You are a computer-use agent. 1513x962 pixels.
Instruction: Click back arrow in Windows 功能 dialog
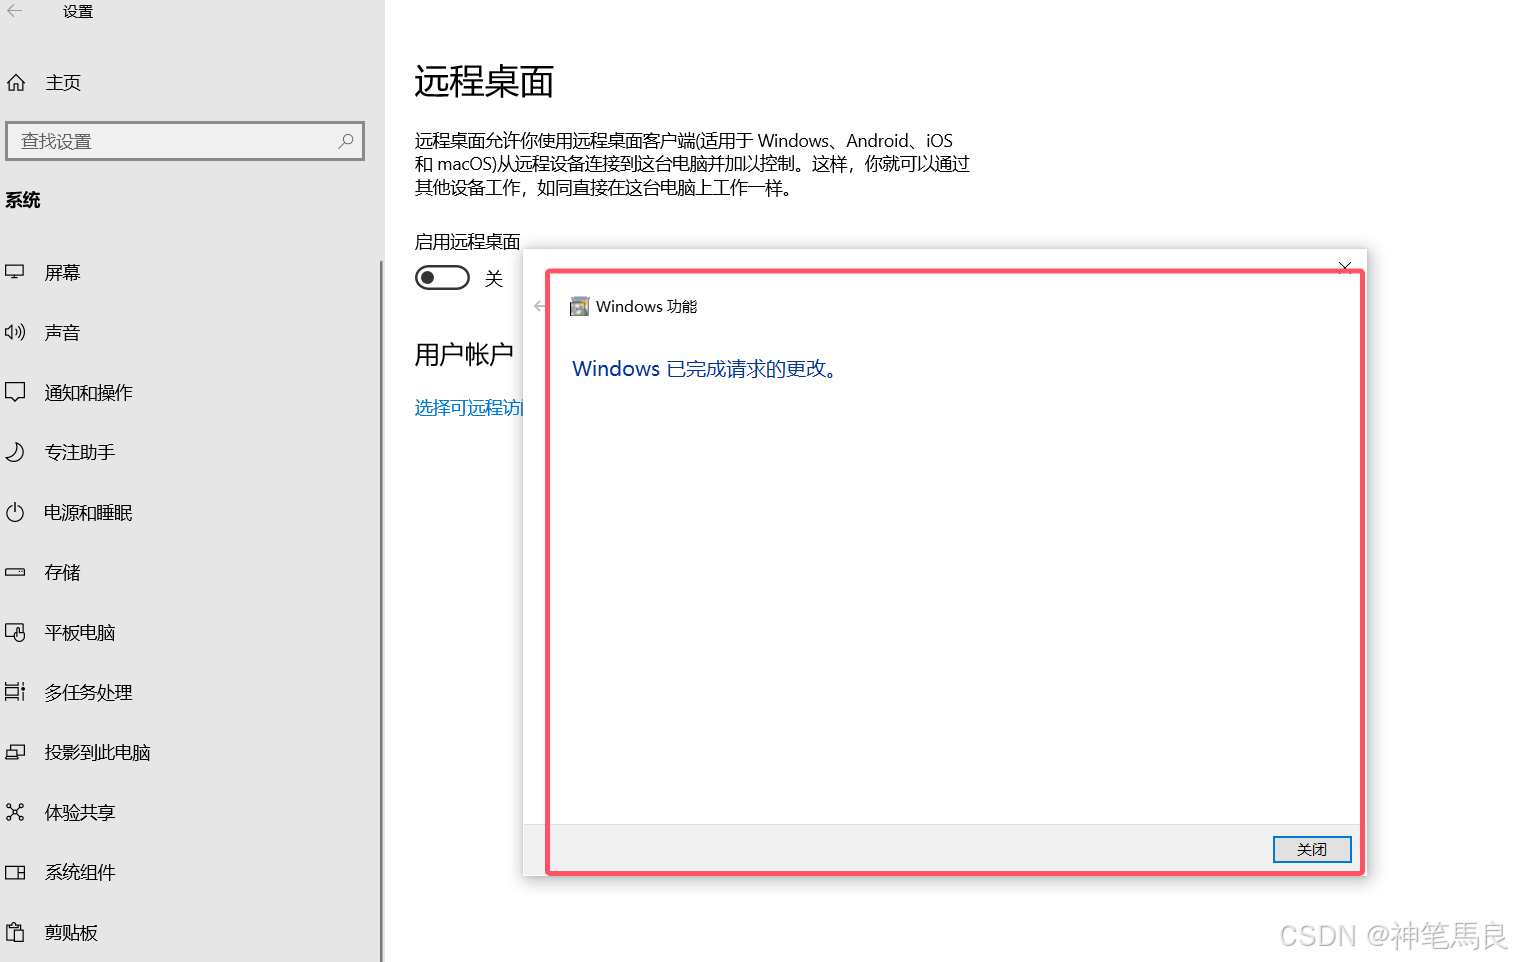tap(540, 306)
